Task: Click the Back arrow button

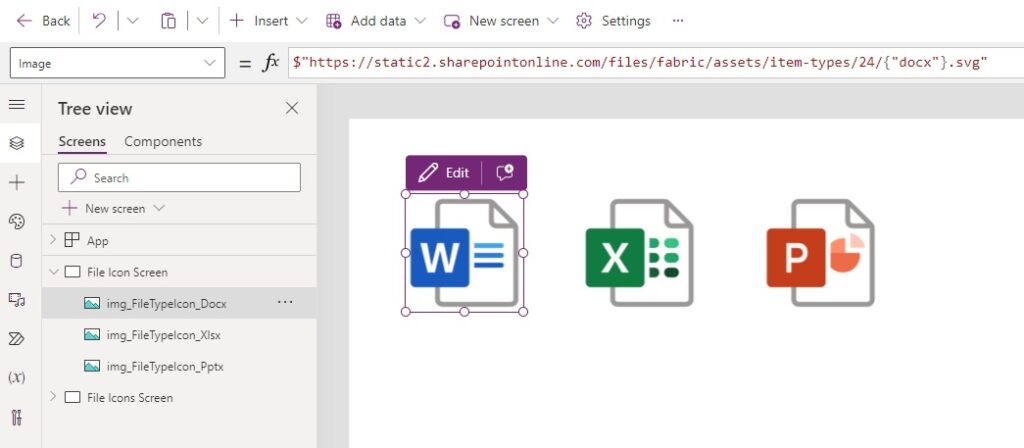Action: [42, 21]
